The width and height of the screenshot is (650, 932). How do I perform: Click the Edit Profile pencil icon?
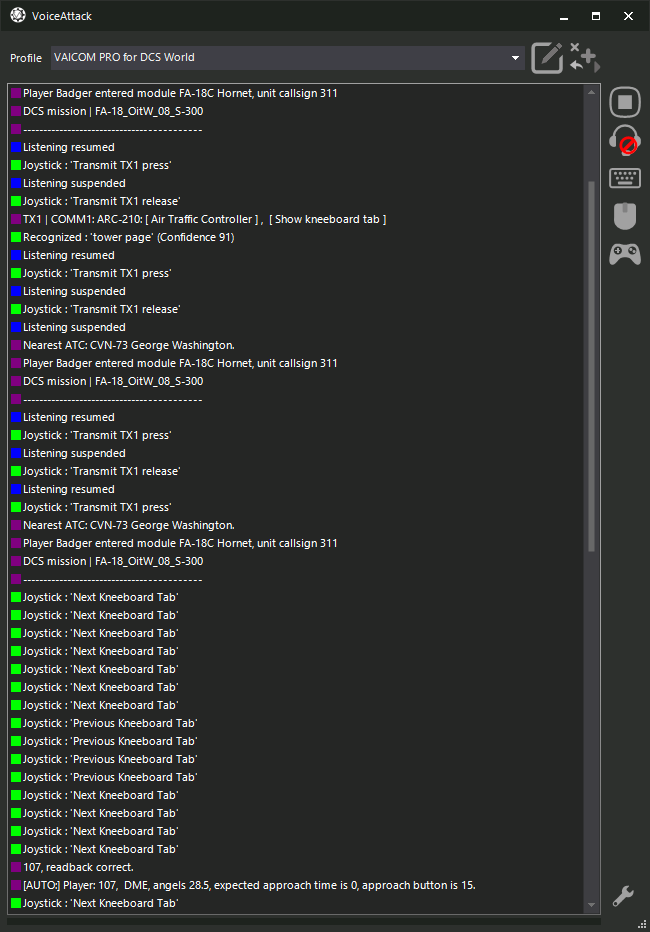pyautogui.click(x=547, y=58)
